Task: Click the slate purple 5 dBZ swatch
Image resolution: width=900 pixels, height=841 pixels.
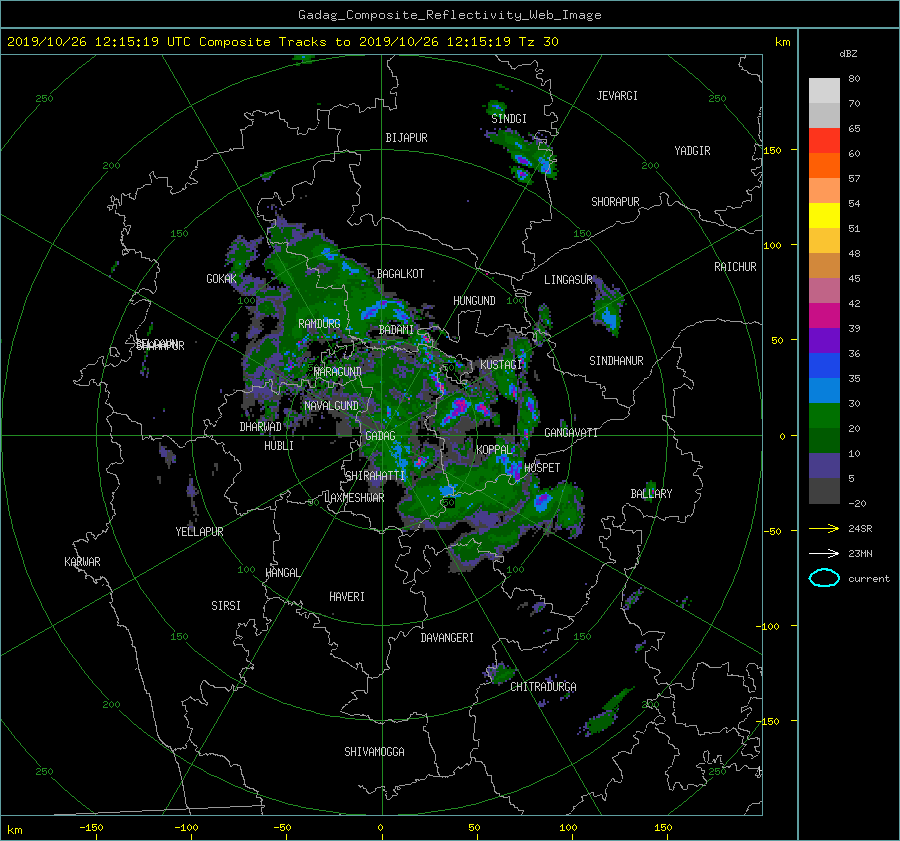Action: coord(824,466)
